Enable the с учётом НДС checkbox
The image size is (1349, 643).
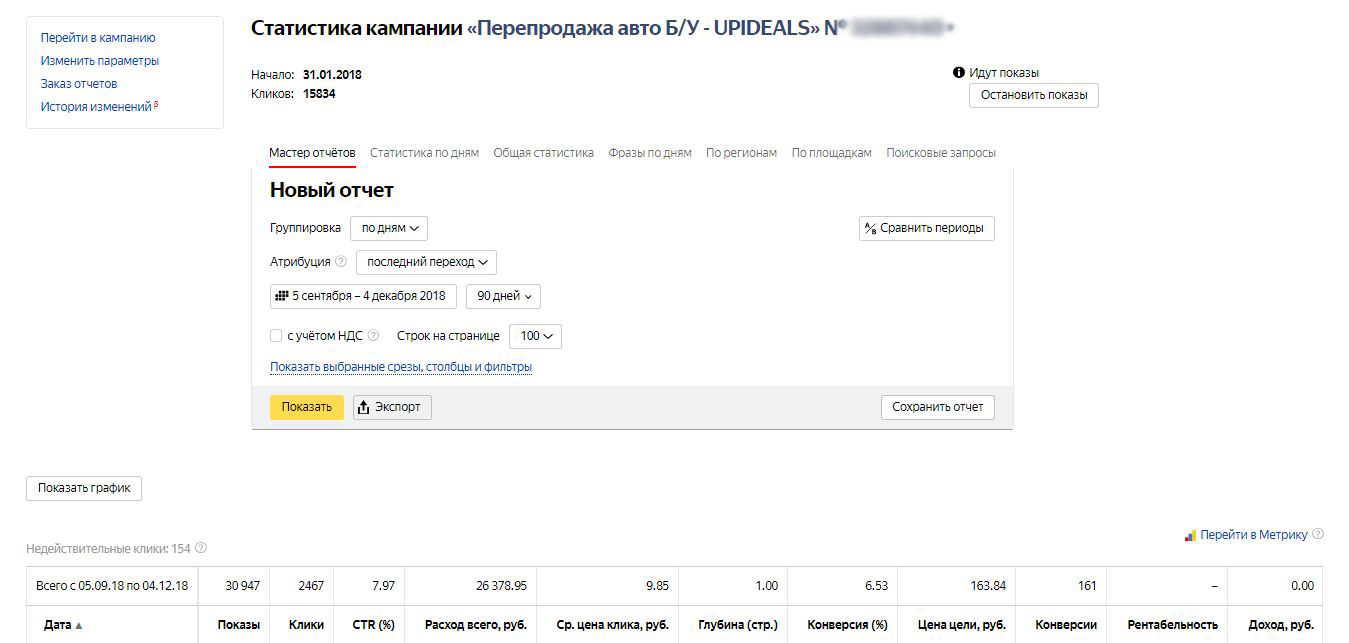pyautogui.click(x=276, y=336)
